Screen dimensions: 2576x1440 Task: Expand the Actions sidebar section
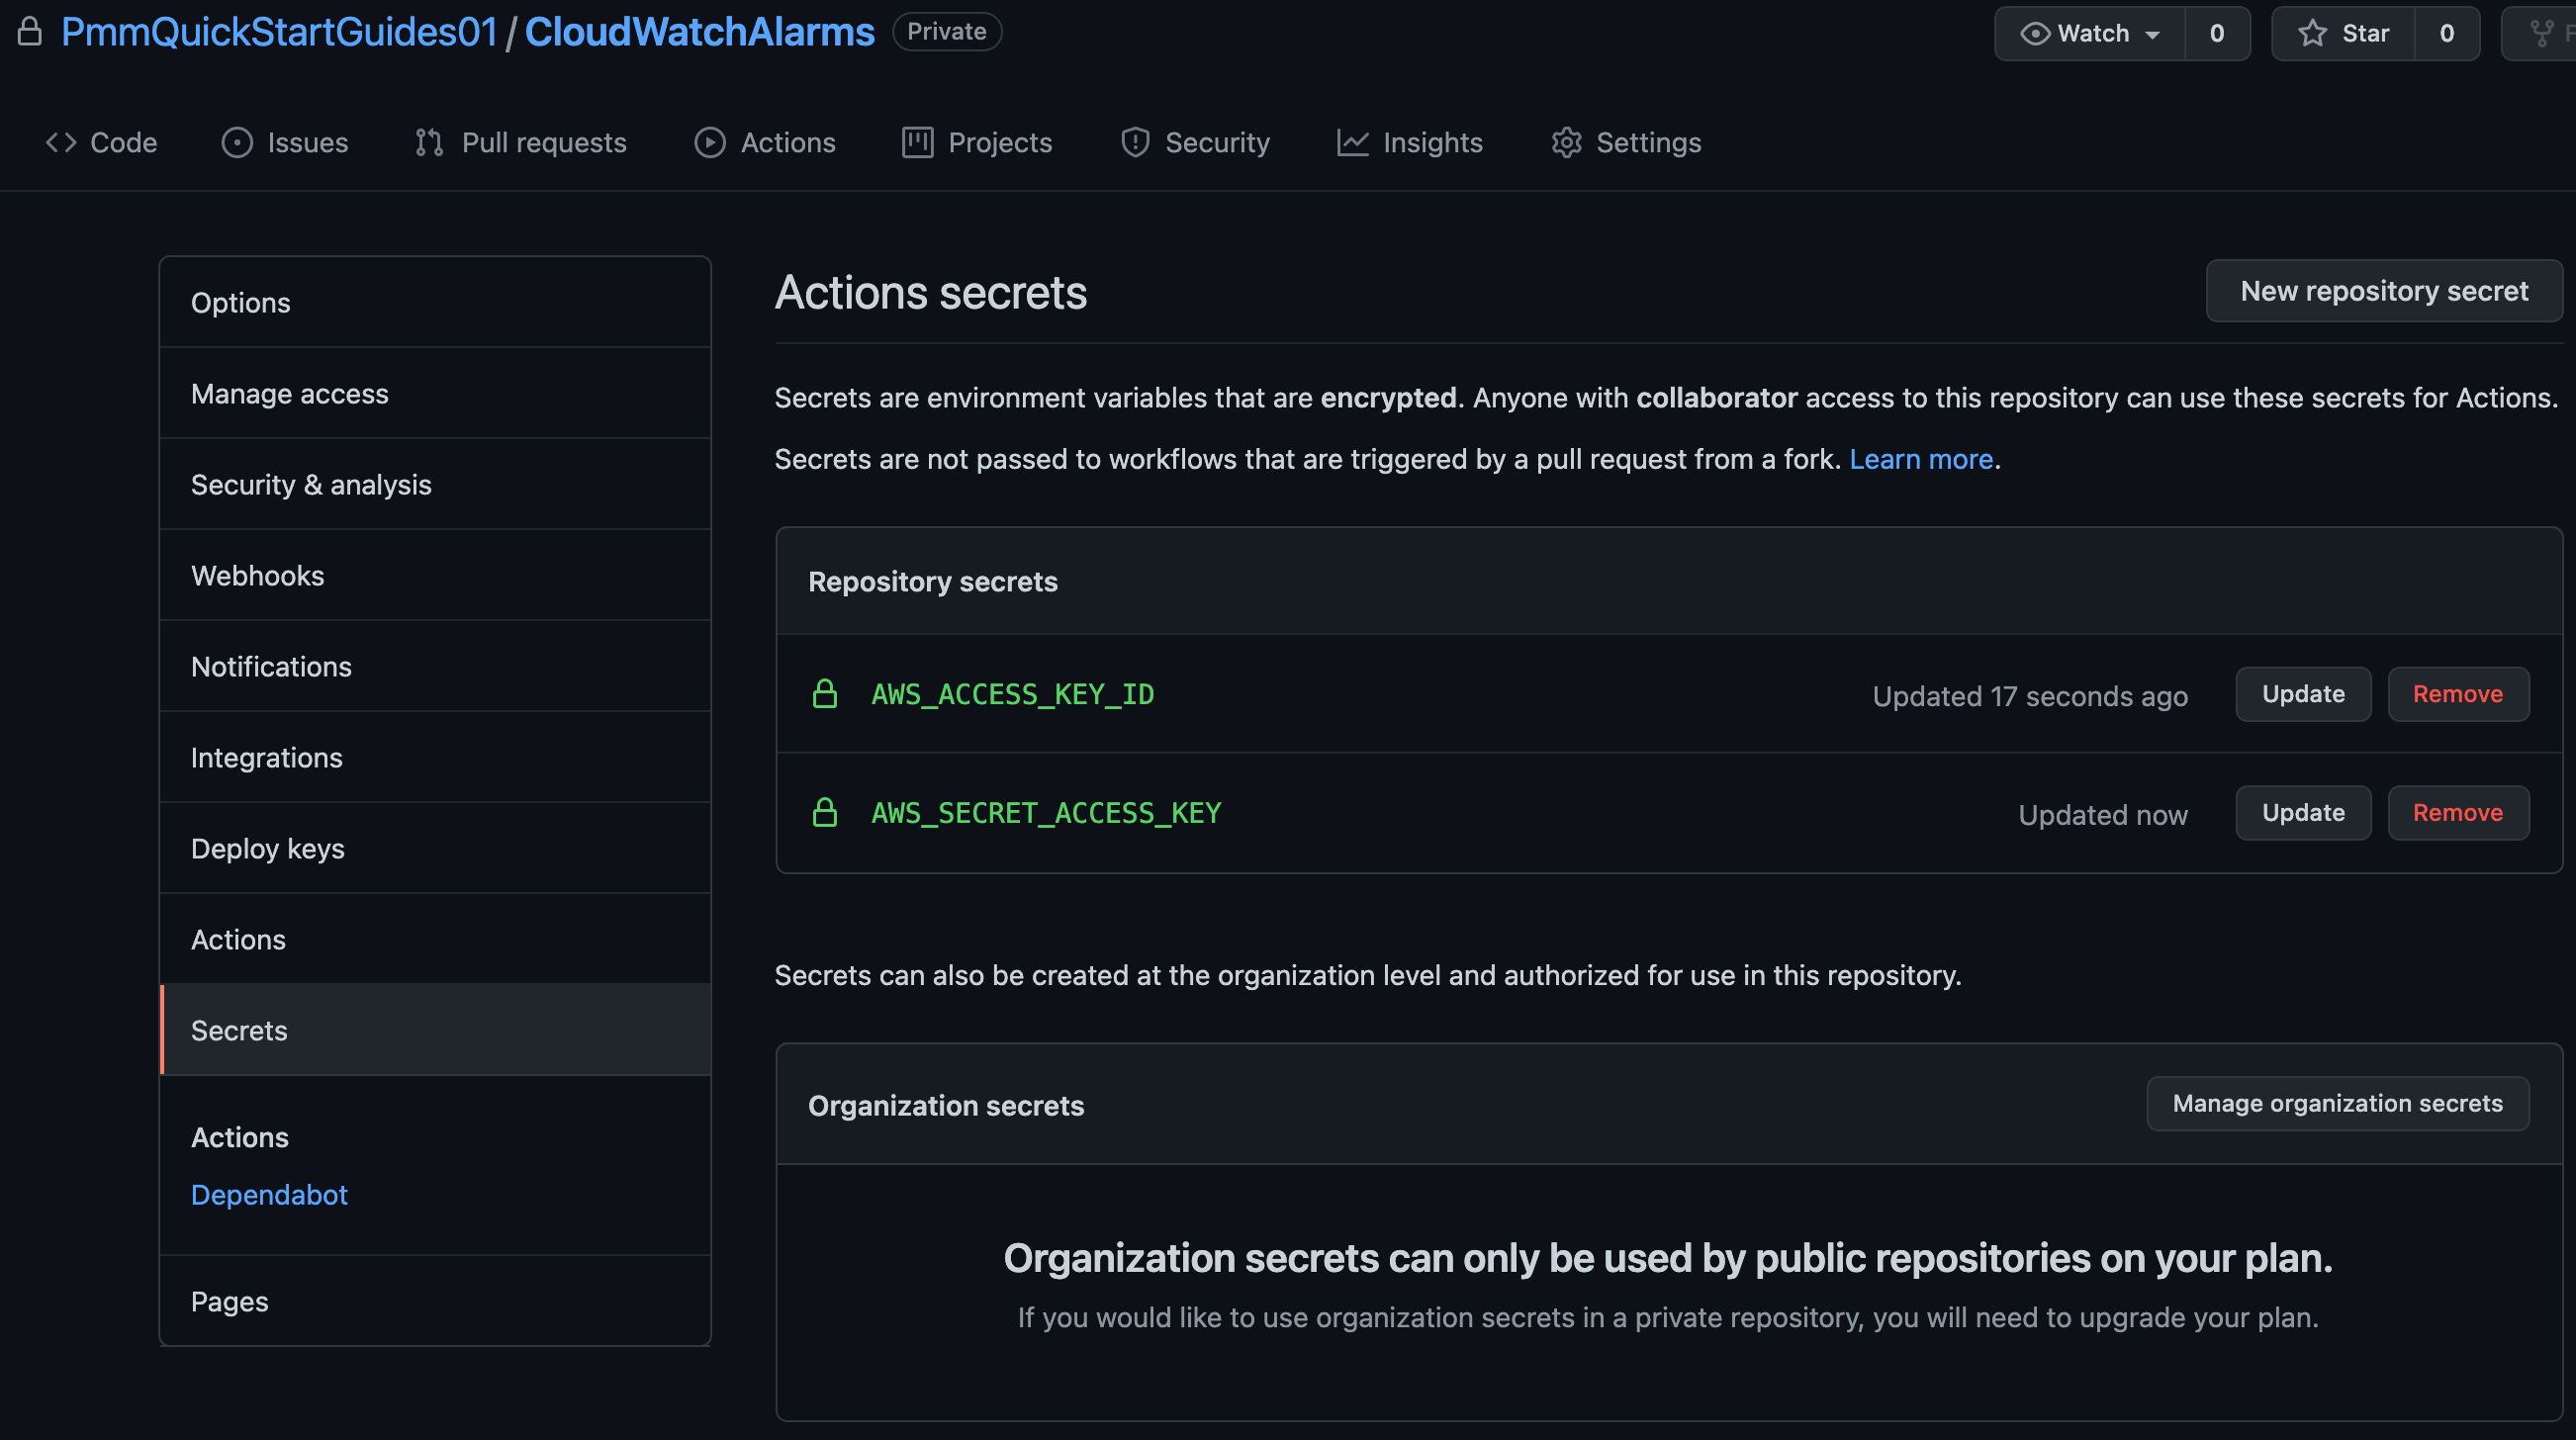[x=237, y=1135]
